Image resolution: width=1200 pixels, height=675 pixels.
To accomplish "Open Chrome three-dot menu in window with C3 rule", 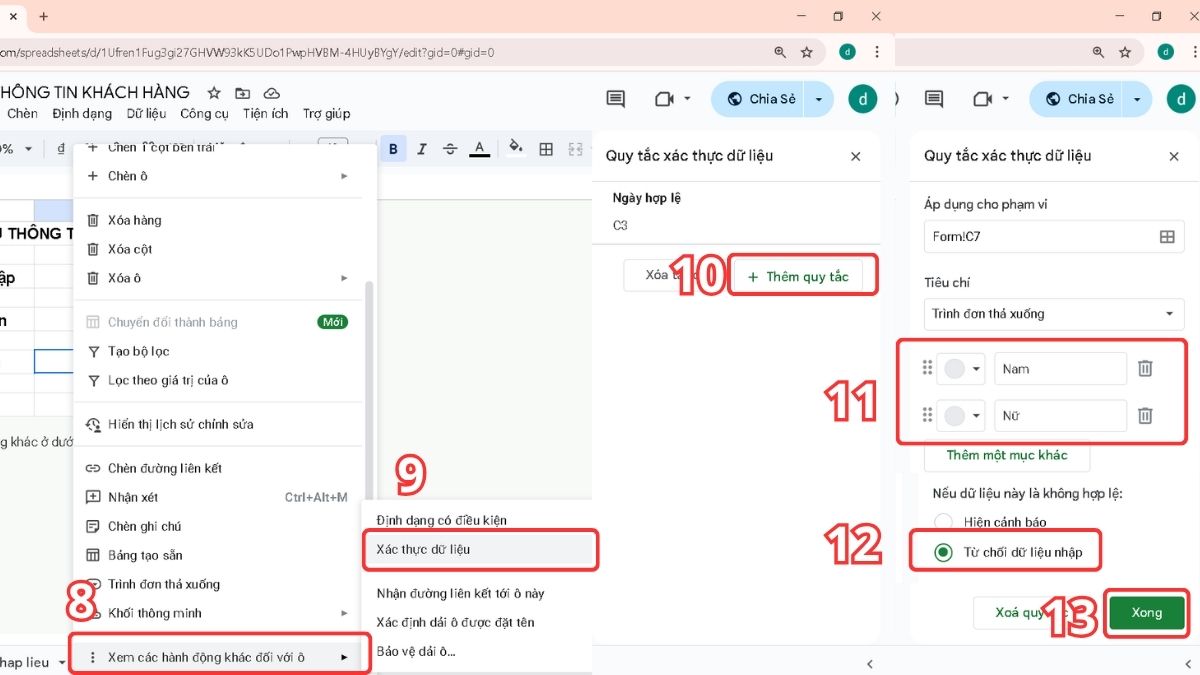I will (877, 52).
